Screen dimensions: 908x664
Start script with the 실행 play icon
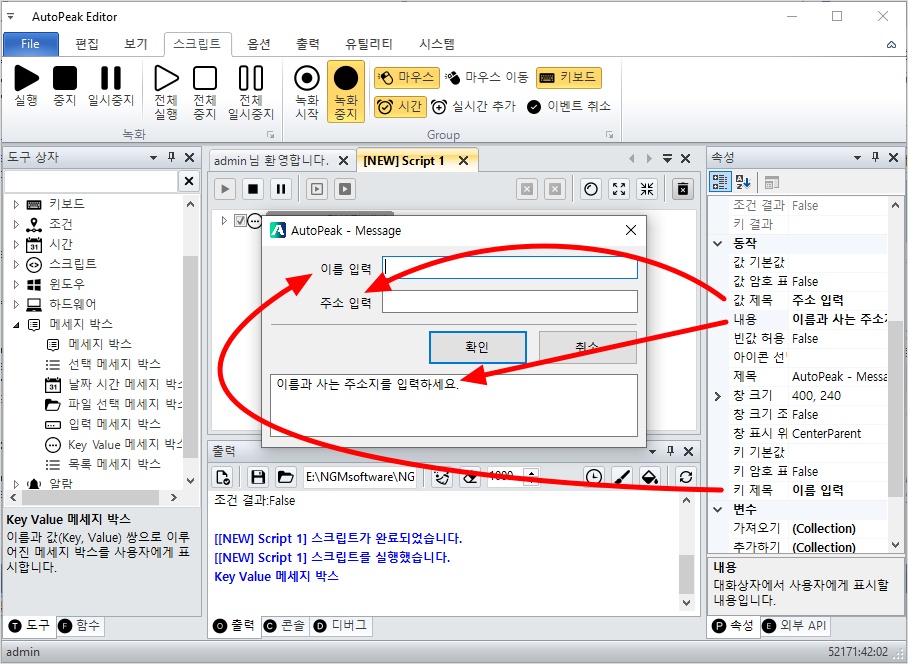(x=26, y=86)
